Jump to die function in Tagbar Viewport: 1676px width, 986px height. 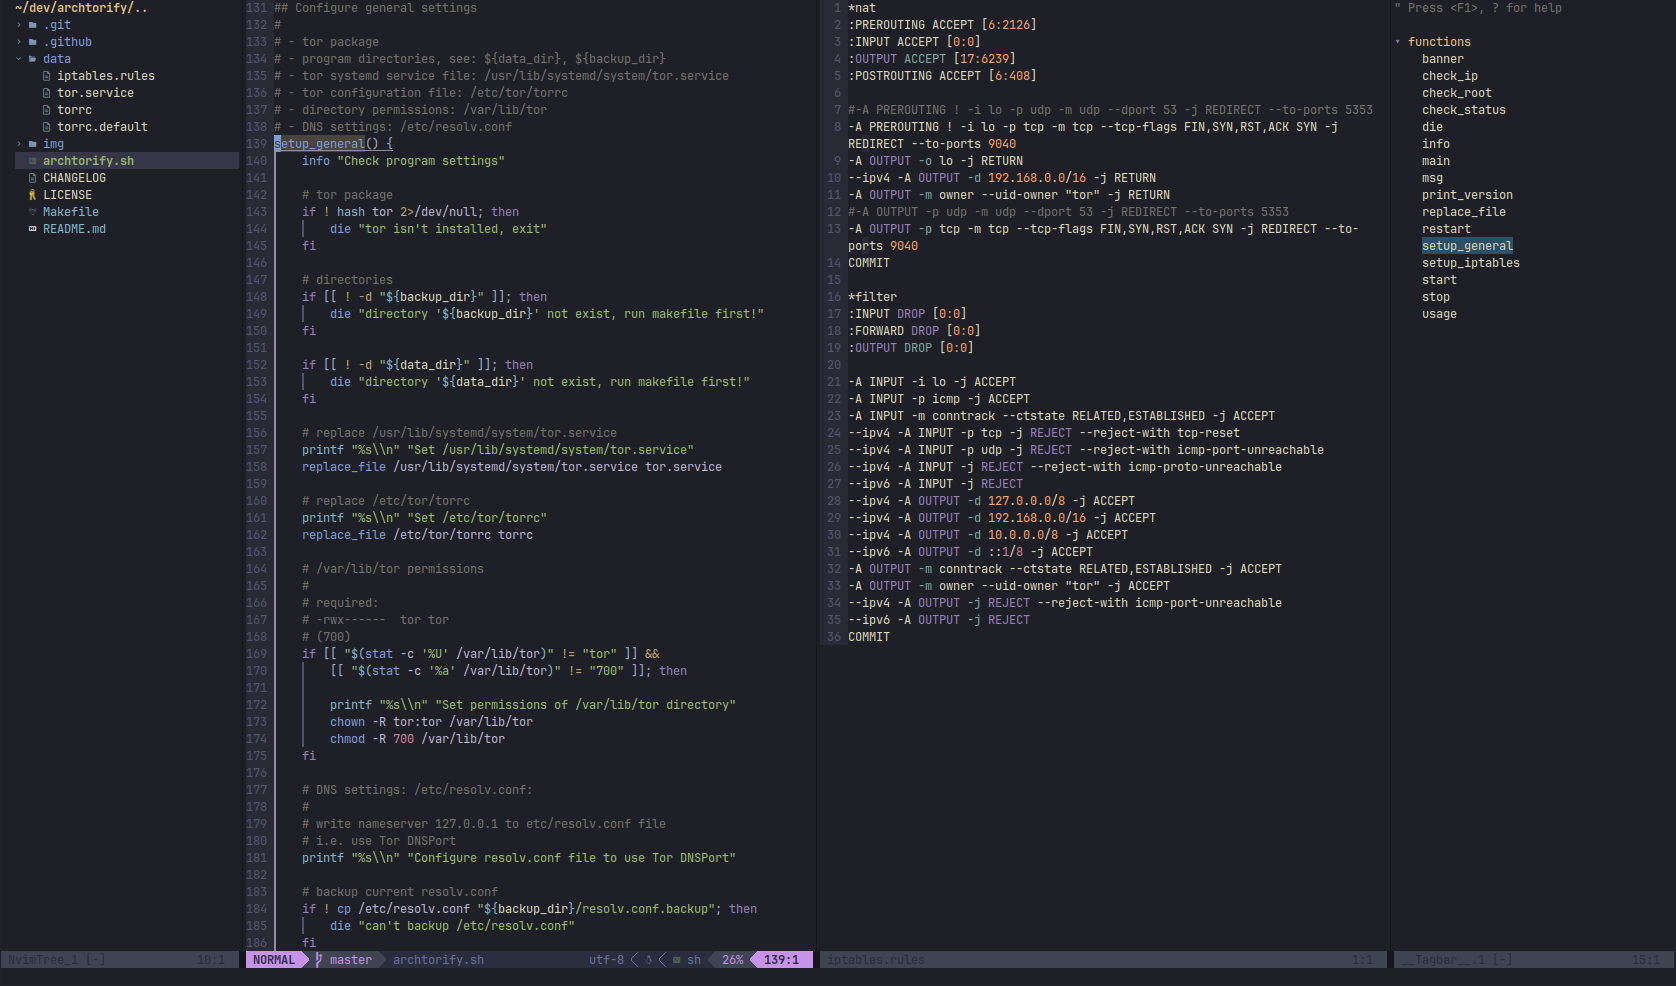pos(1432,127)
